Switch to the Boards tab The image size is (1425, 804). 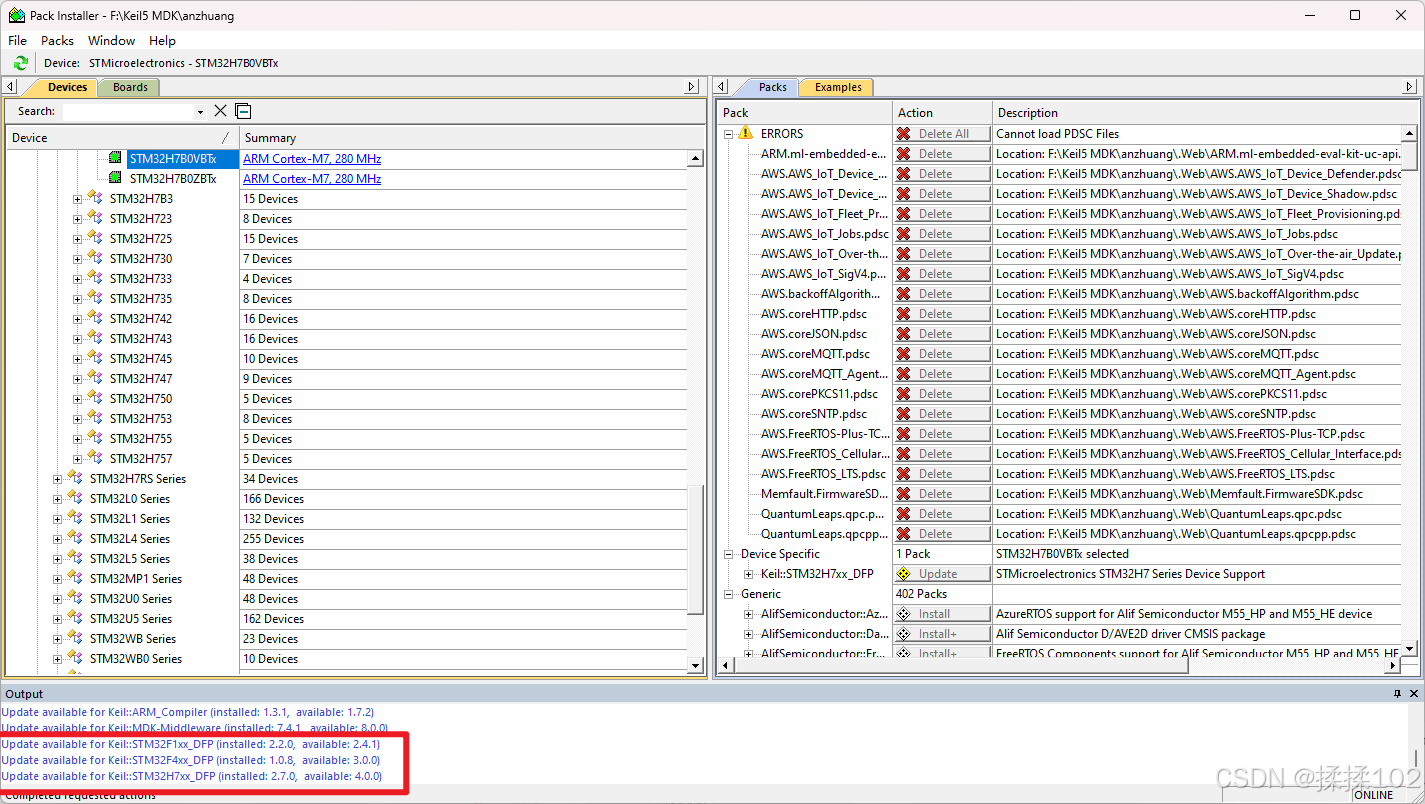click(x=129, y=87)
